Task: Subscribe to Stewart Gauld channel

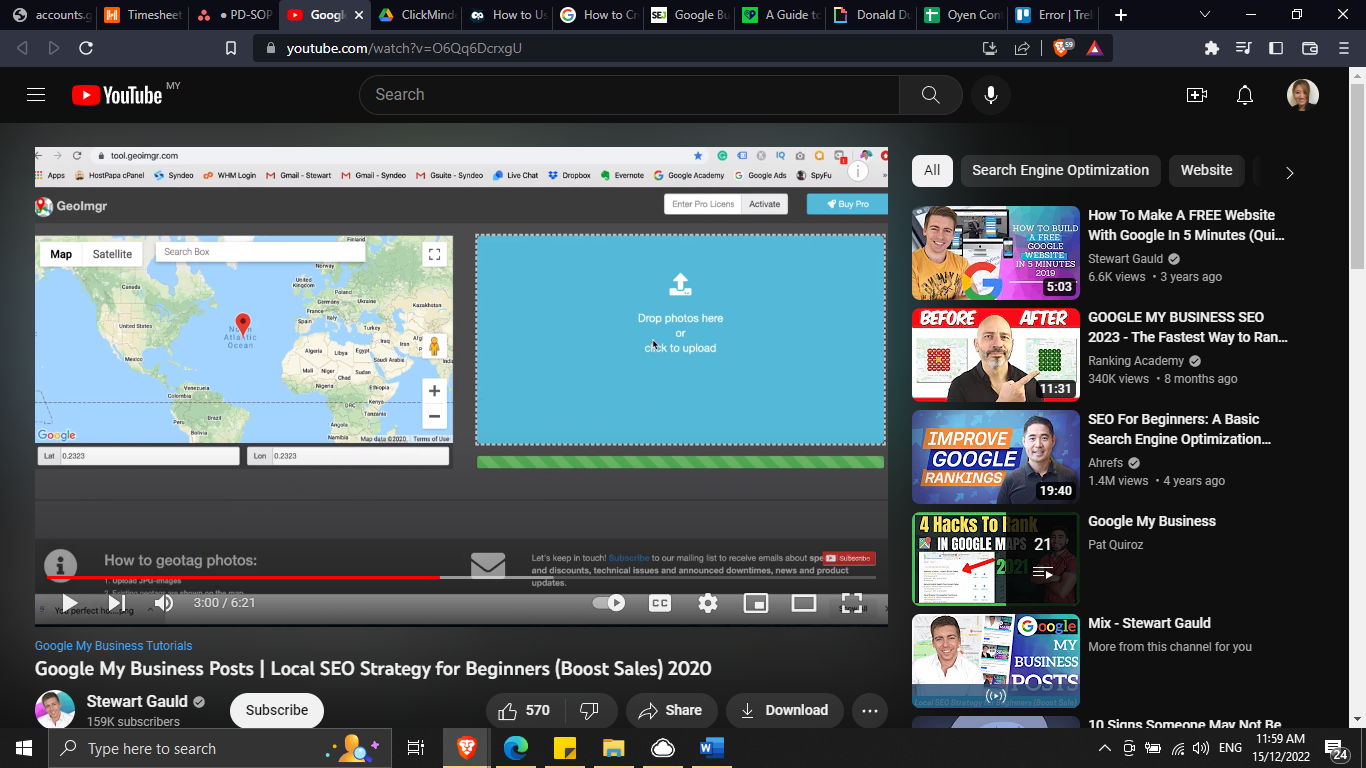Action: (x=277, y=710)
